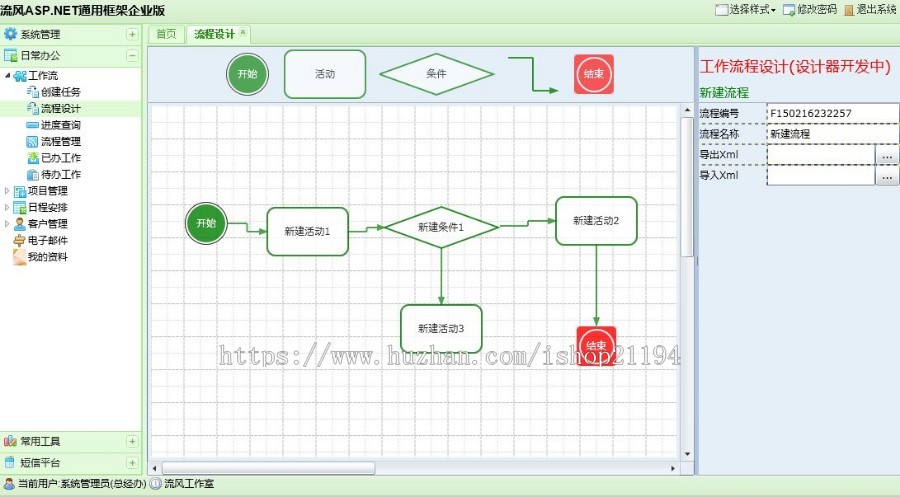Click the 导入Xml input field
The image size is (900, 497).
821,176
